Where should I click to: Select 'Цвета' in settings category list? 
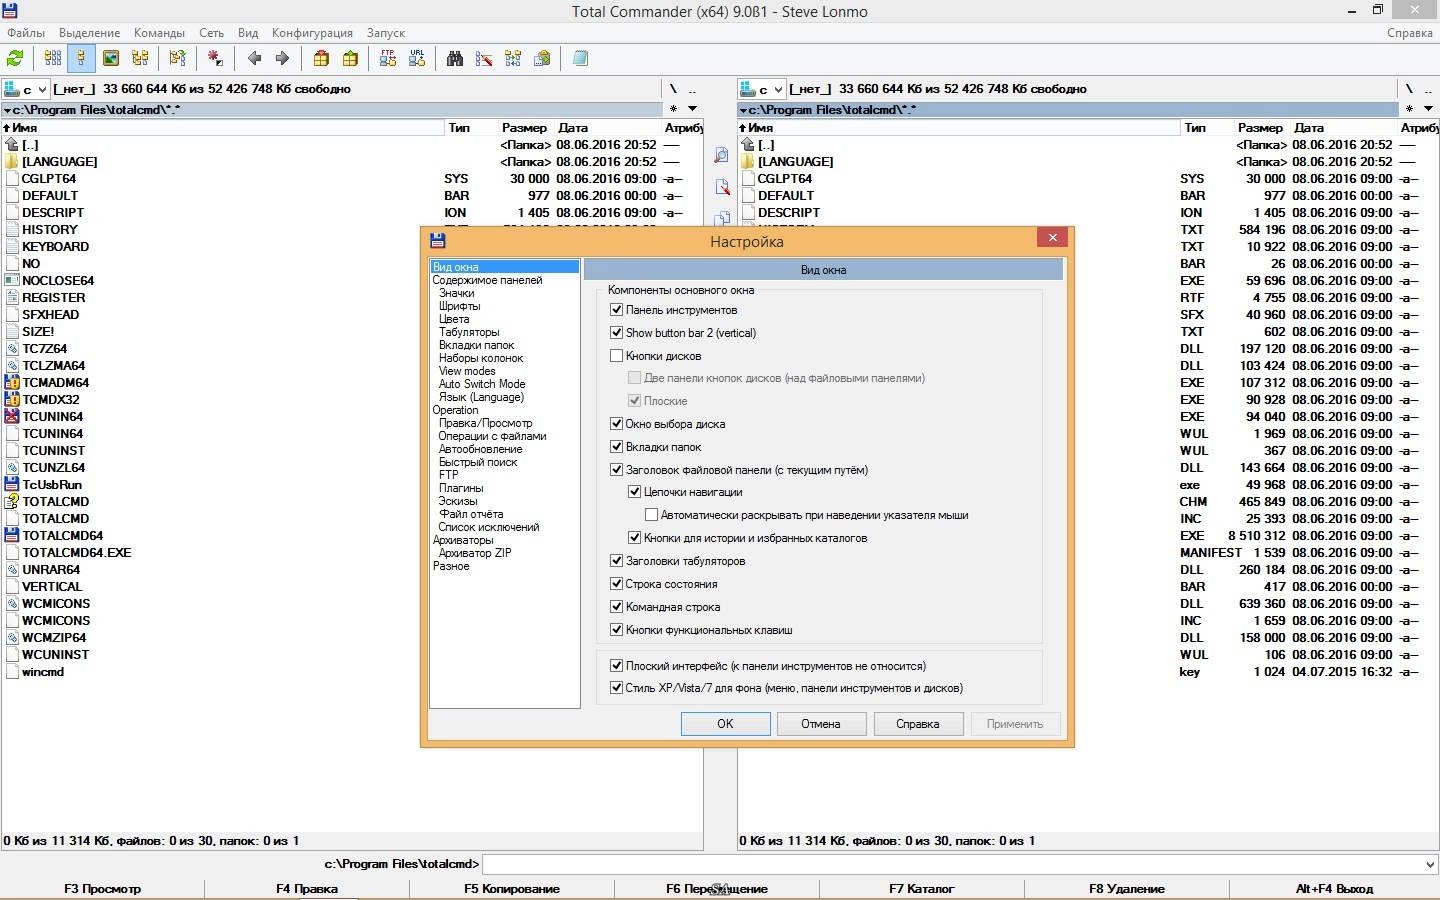454,319
